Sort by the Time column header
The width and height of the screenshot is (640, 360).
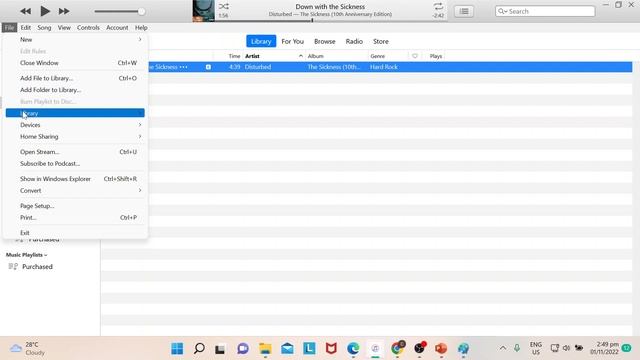228,56
